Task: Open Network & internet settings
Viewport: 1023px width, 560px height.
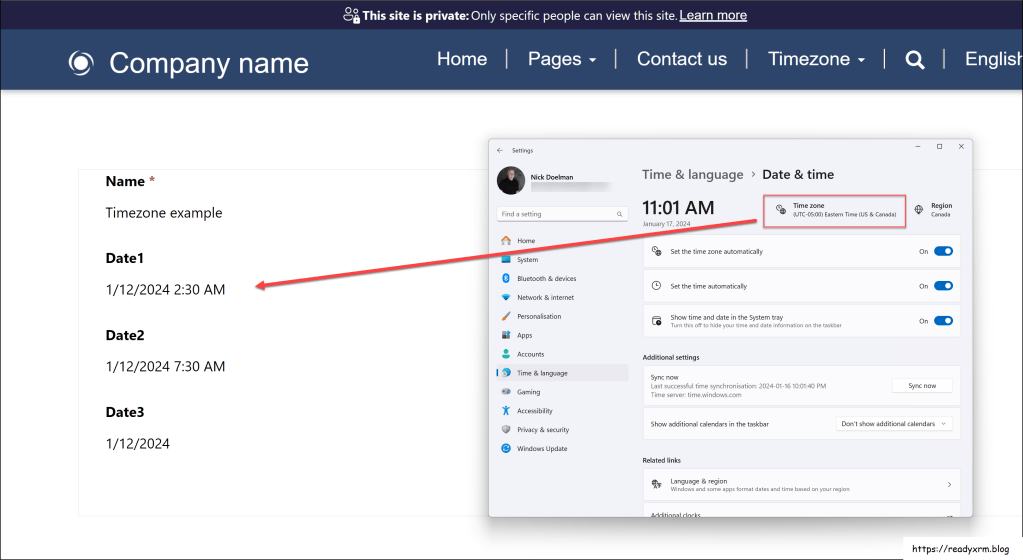Action: pyautogui.click(x=545, y=298)
